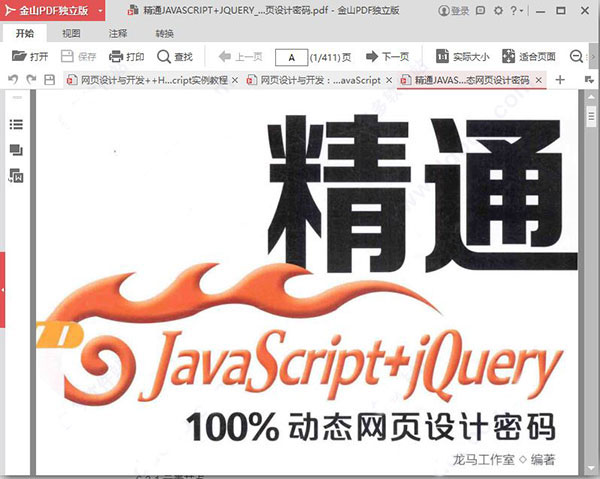Go to previous page with 上一页
This screenshot has height=479, width=600.
pos(240,57)
